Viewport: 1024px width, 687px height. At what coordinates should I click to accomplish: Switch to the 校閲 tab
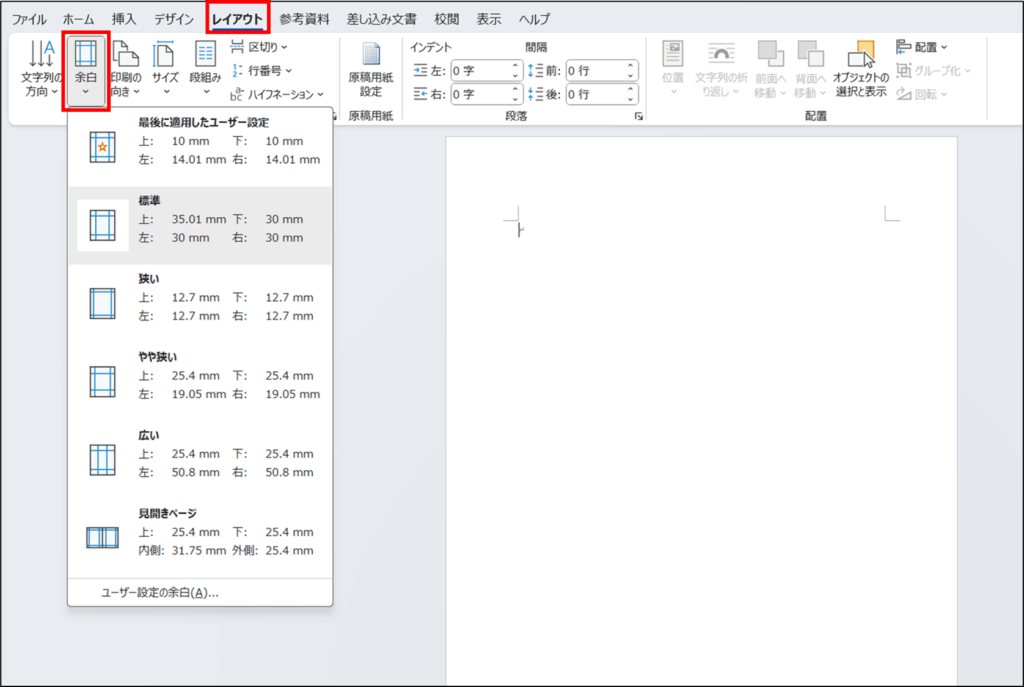pos(447,19)
